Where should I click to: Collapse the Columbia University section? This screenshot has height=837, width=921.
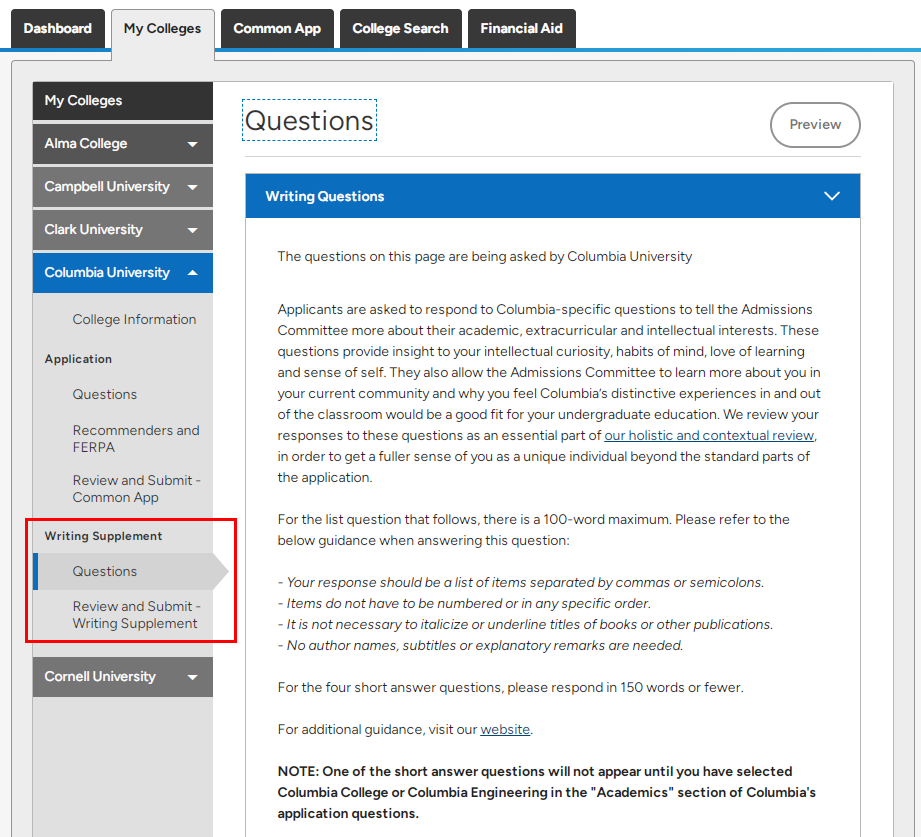123,273
